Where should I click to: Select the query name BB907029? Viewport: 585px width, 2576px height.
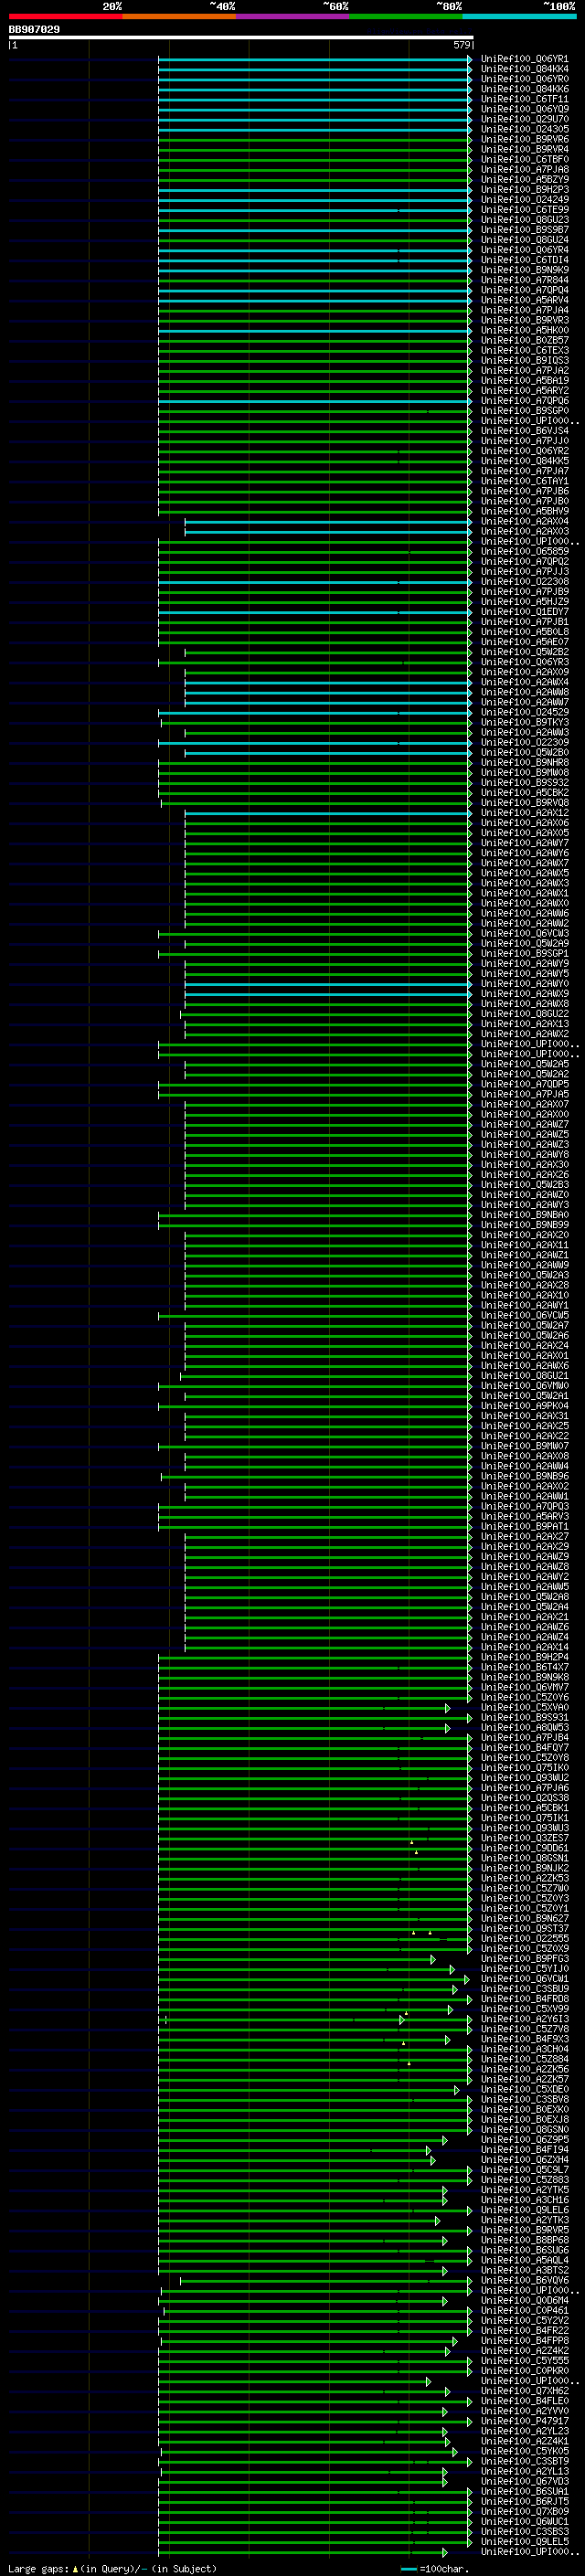[x=34, y=29]
